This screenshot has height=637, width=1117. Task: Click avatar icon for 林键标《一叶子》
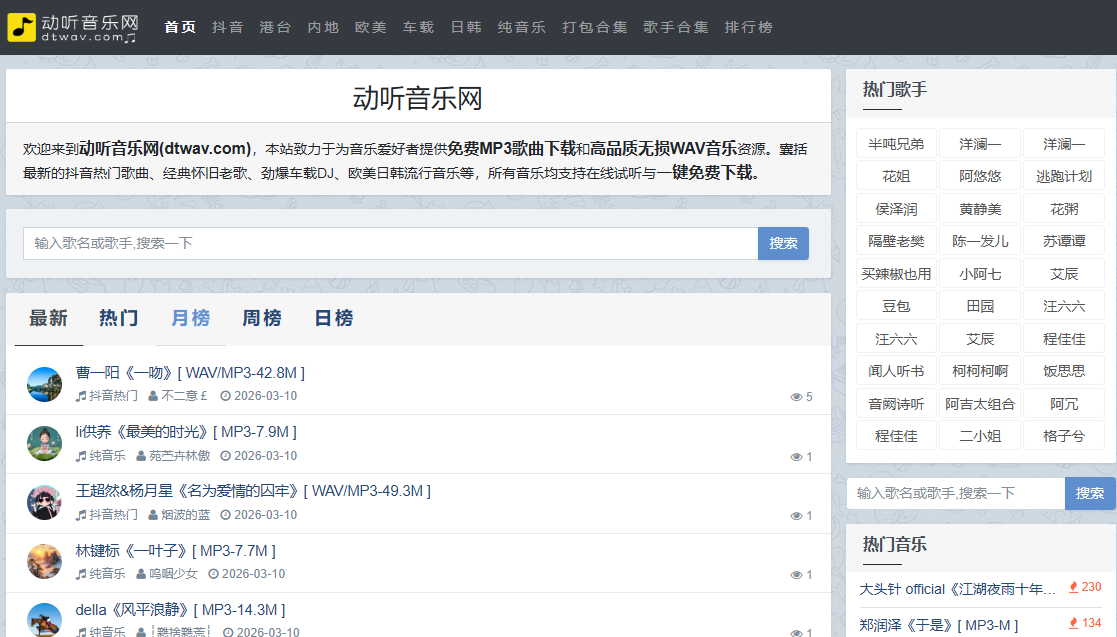44,562
